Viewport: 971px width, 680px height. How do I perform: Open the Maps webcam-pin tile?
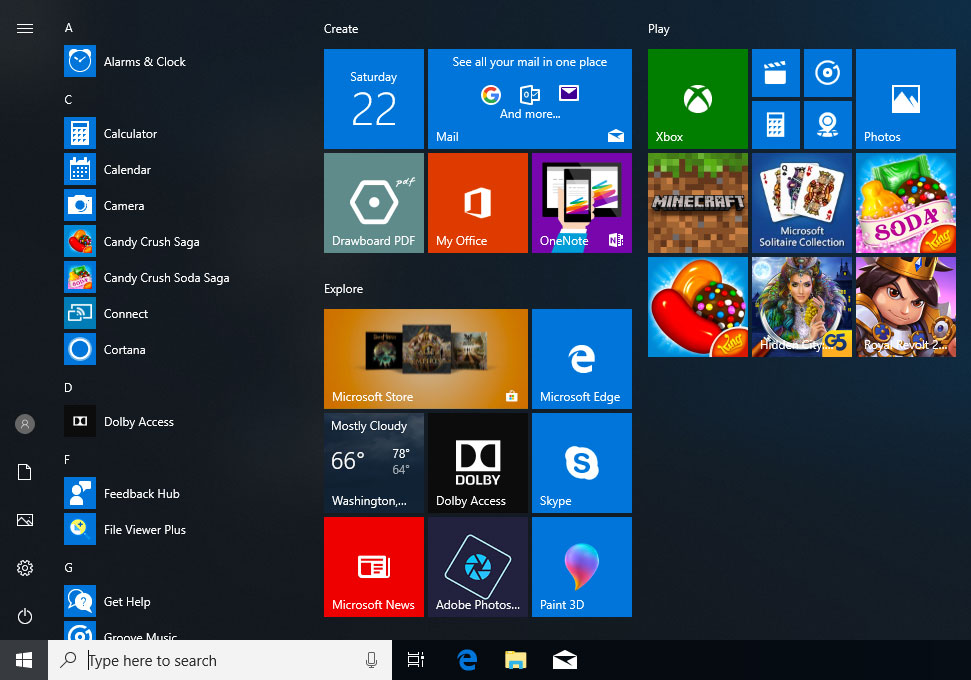point(828,125)
